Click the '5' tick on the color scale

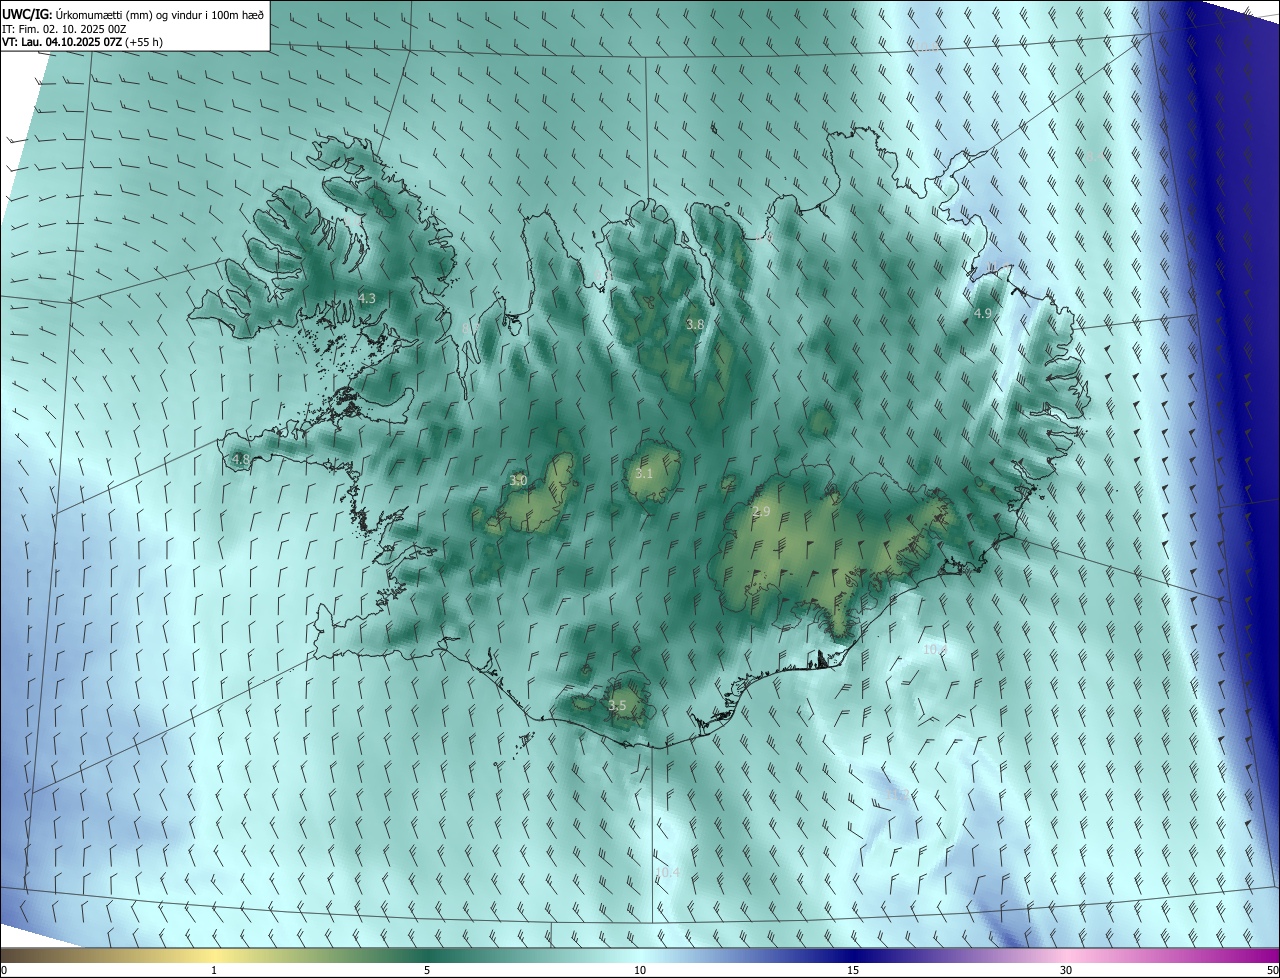427,970
